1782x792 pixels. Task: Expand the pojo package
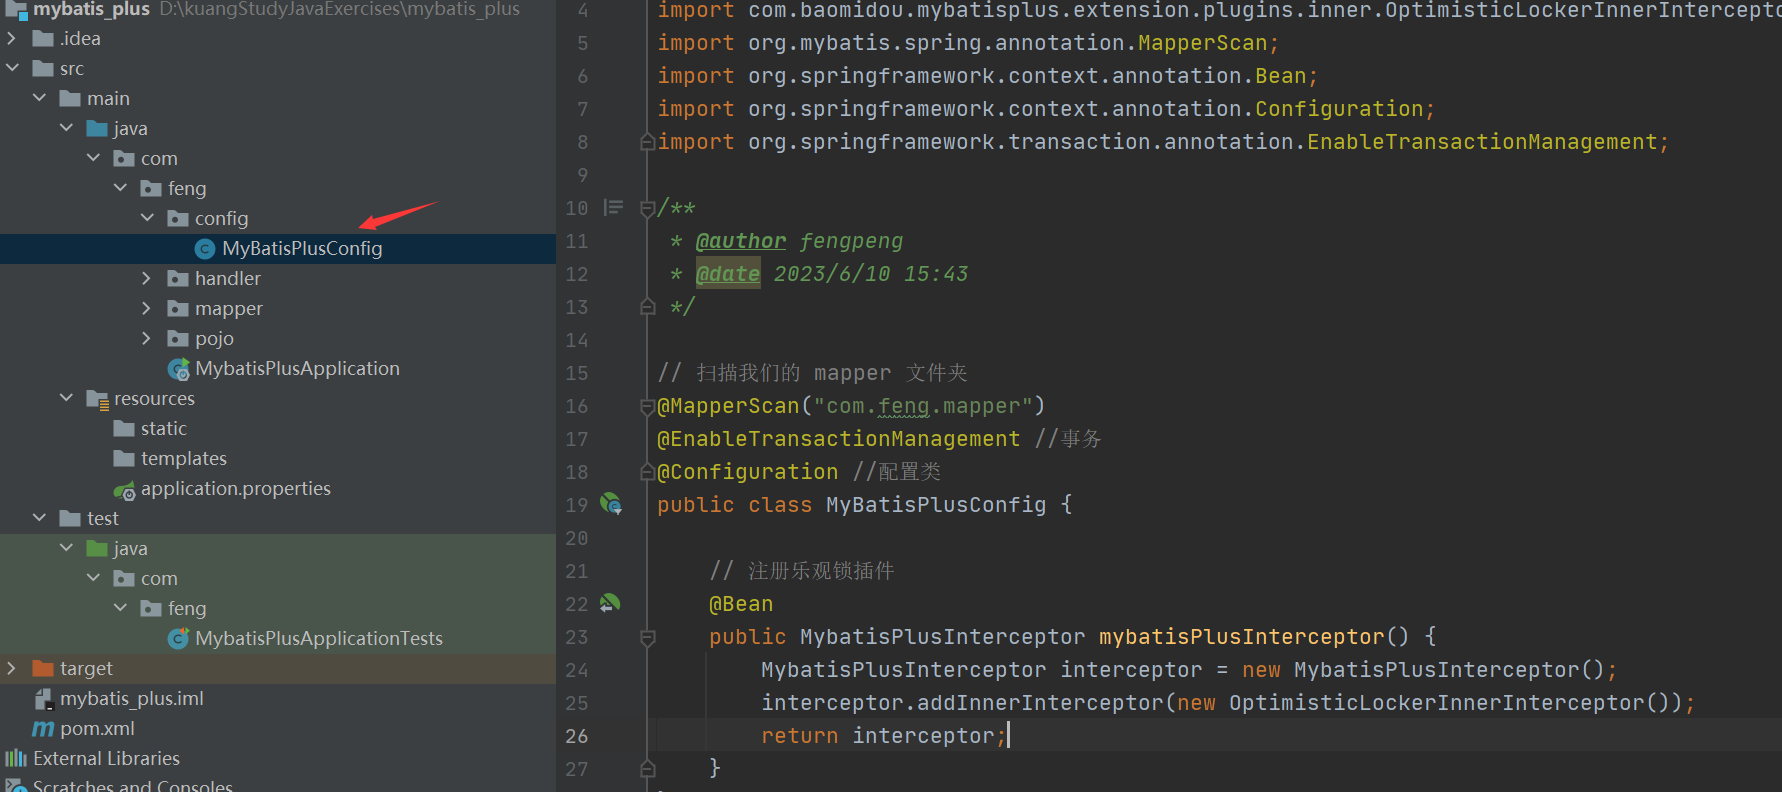coord(146,339)
